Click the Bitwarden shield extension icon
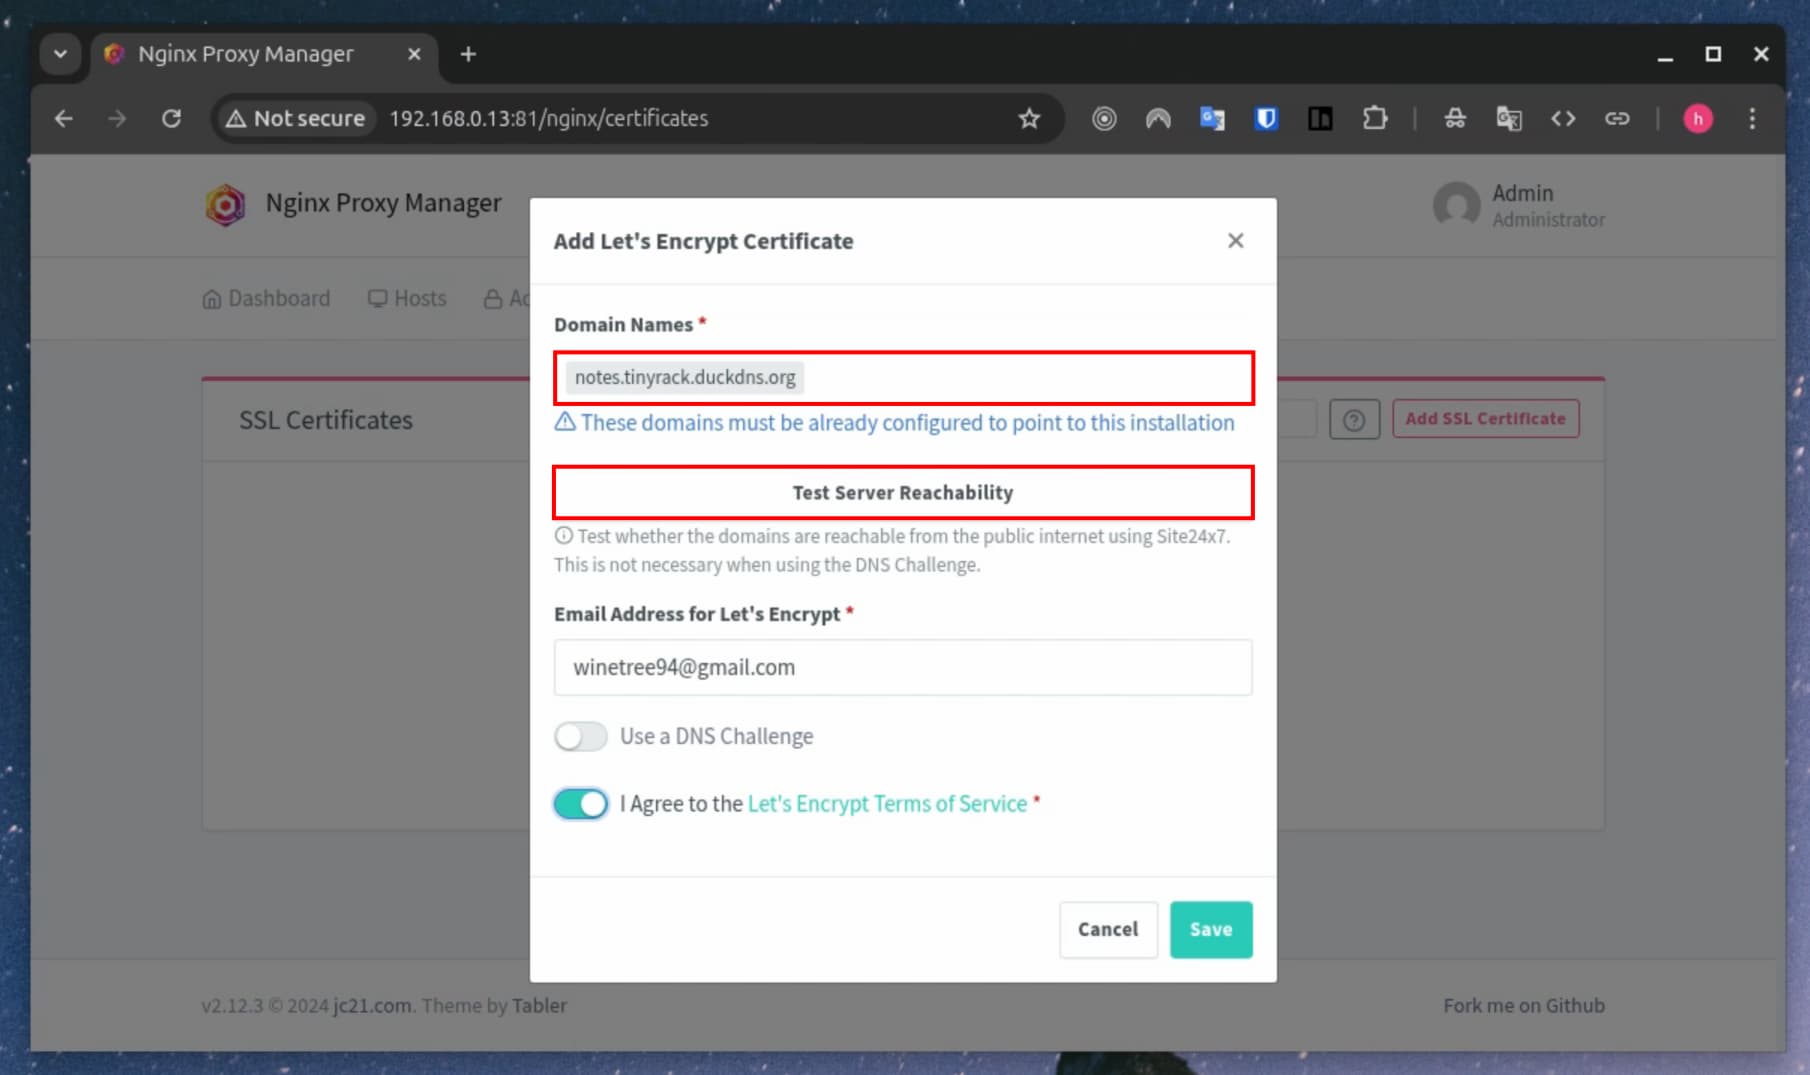Screen dimensions: 1810x1075 point(1266,119)
